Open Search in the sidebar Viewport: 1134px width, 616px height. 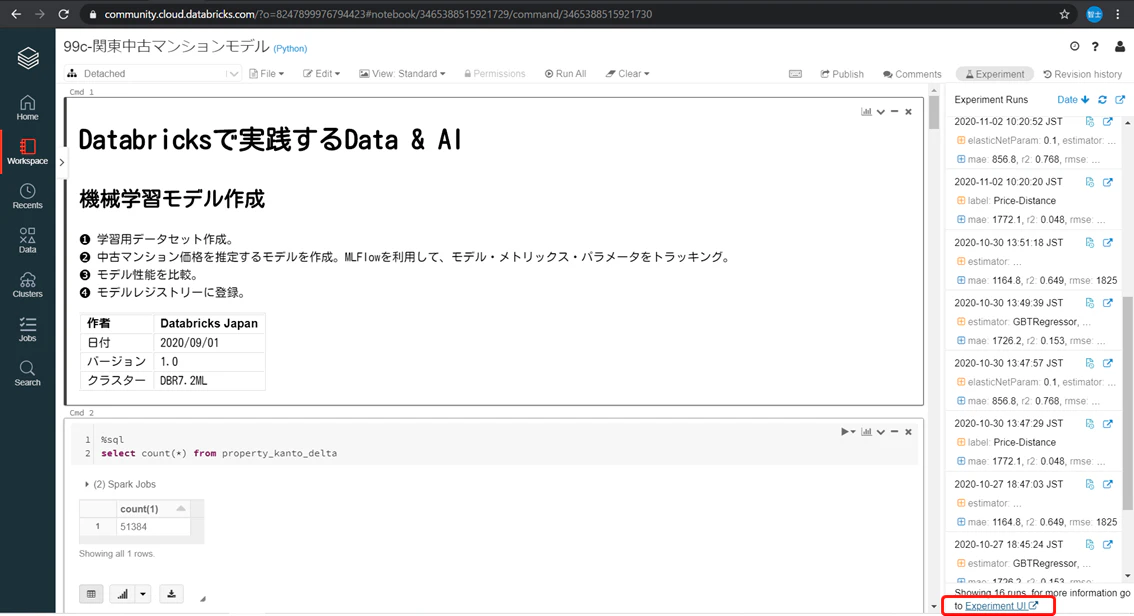coord(27,374)
